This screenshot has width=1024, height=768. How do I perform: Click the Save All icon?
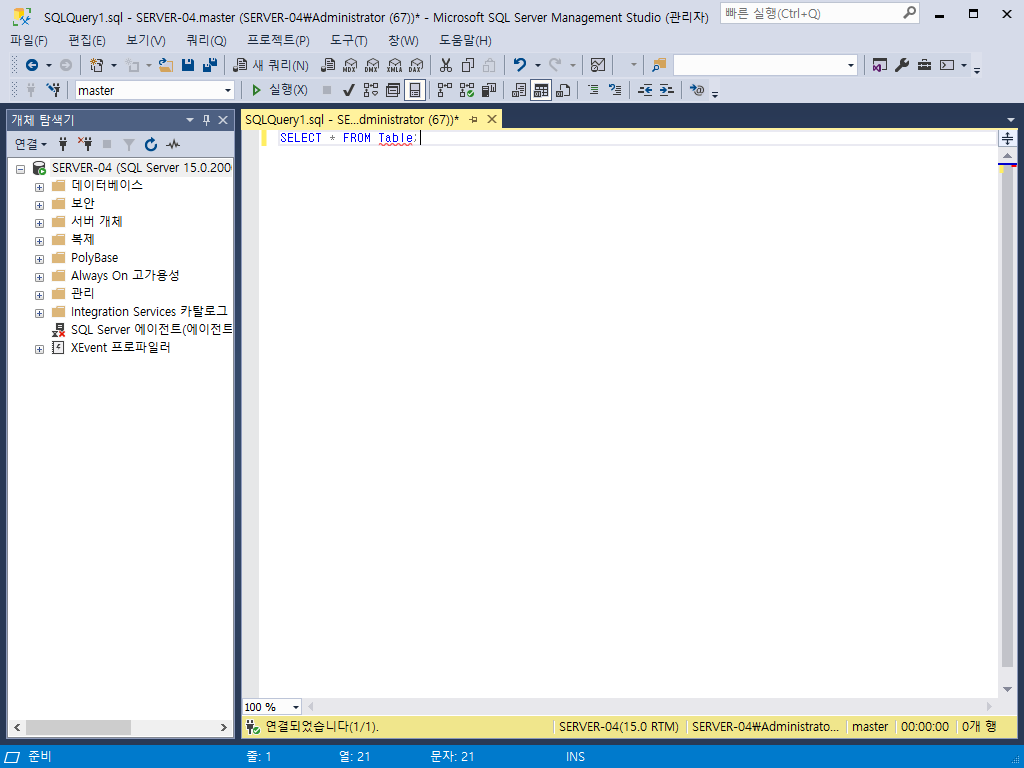pyautogui.click(x=210, y=65)
